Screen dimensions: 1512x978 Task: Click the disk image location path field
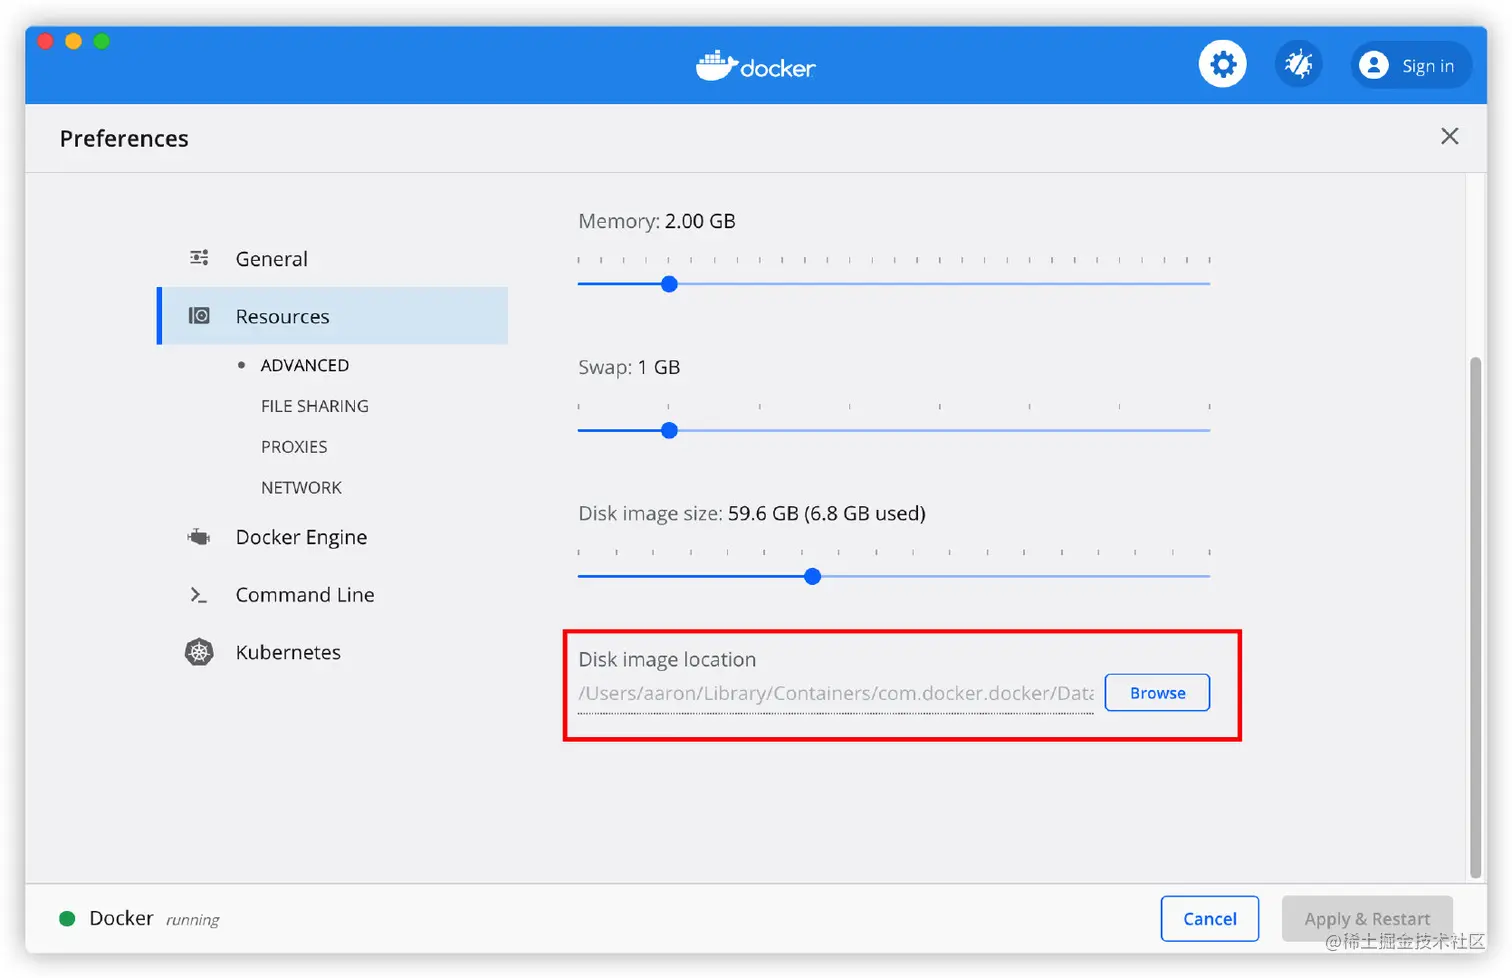[836, 694]
